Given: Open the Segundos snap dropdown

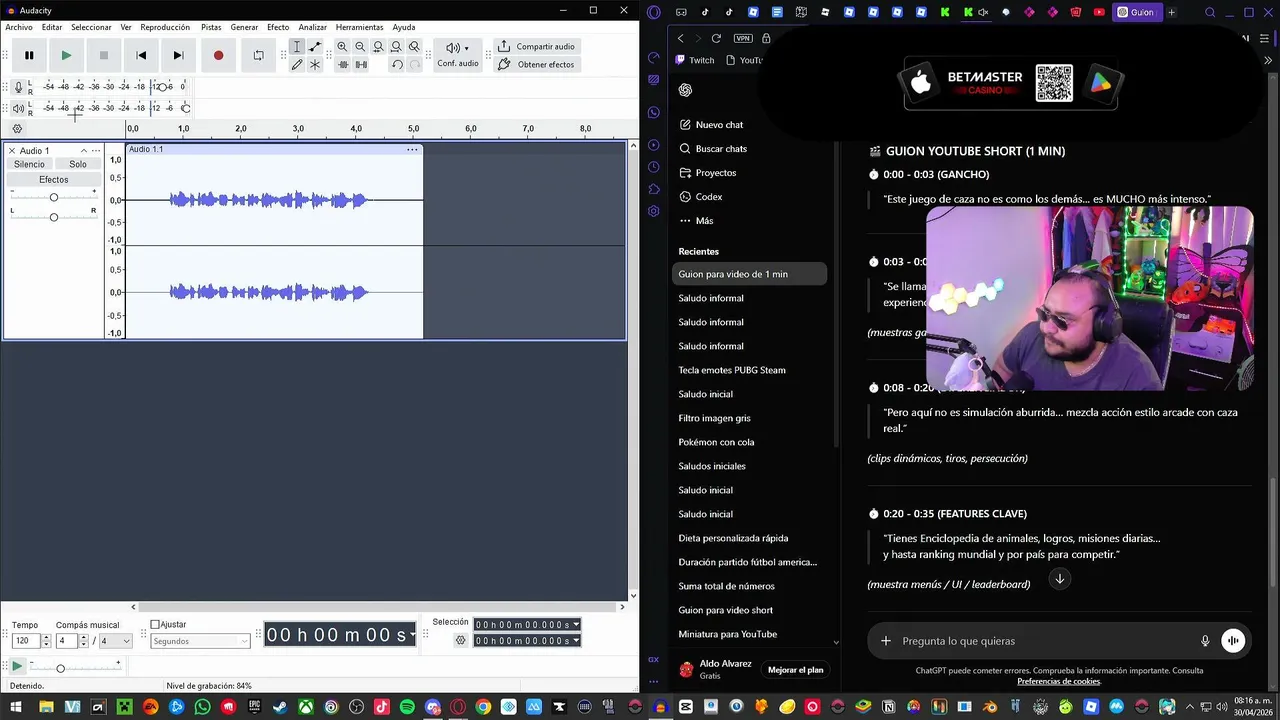Looking at the screenshot, I should click(200, 641).
